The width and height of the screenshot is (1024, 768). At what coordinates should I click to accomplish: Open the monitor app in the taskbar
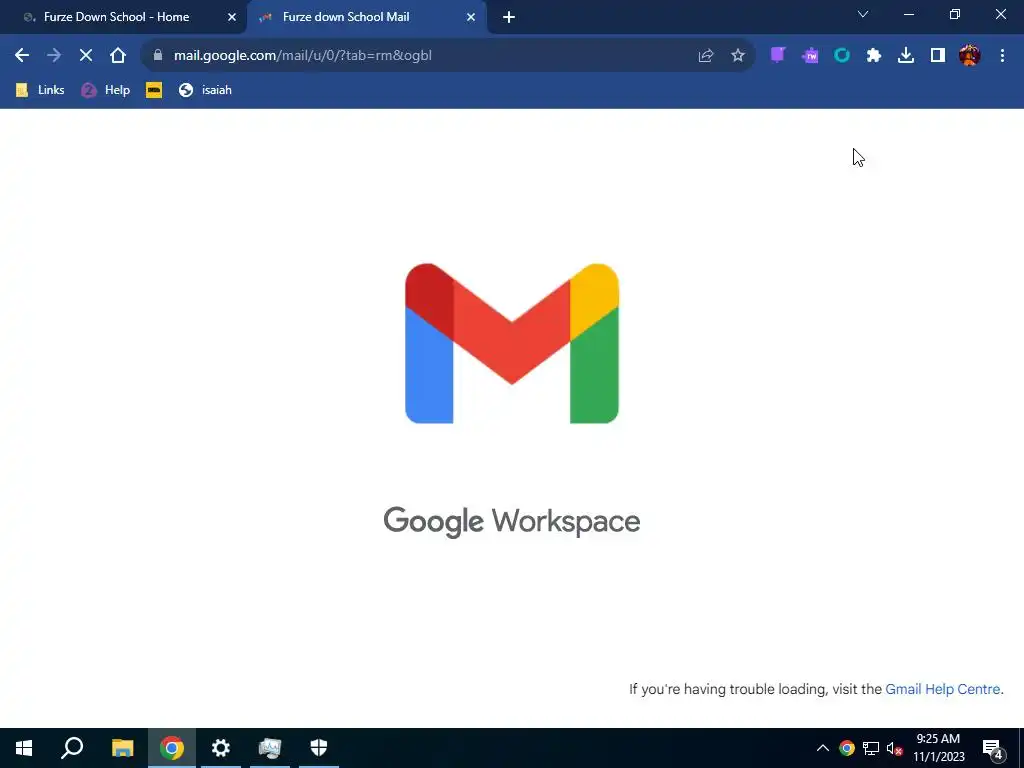click(270, 748)
